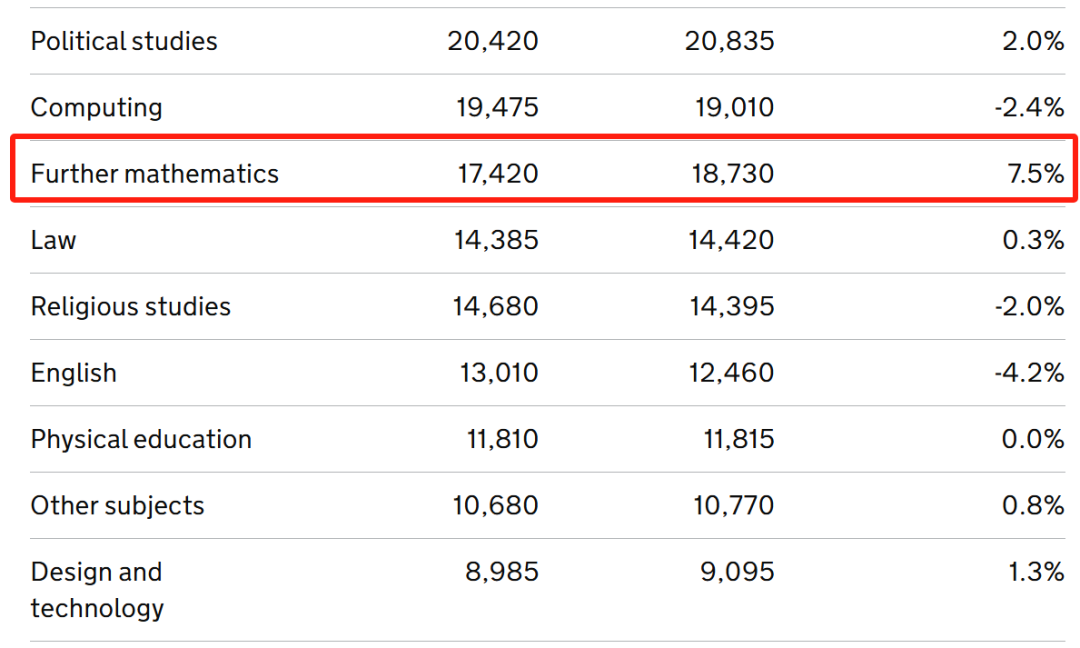Select the Law subject cell
1080x648 pixels.
click(x=53, y=240)
